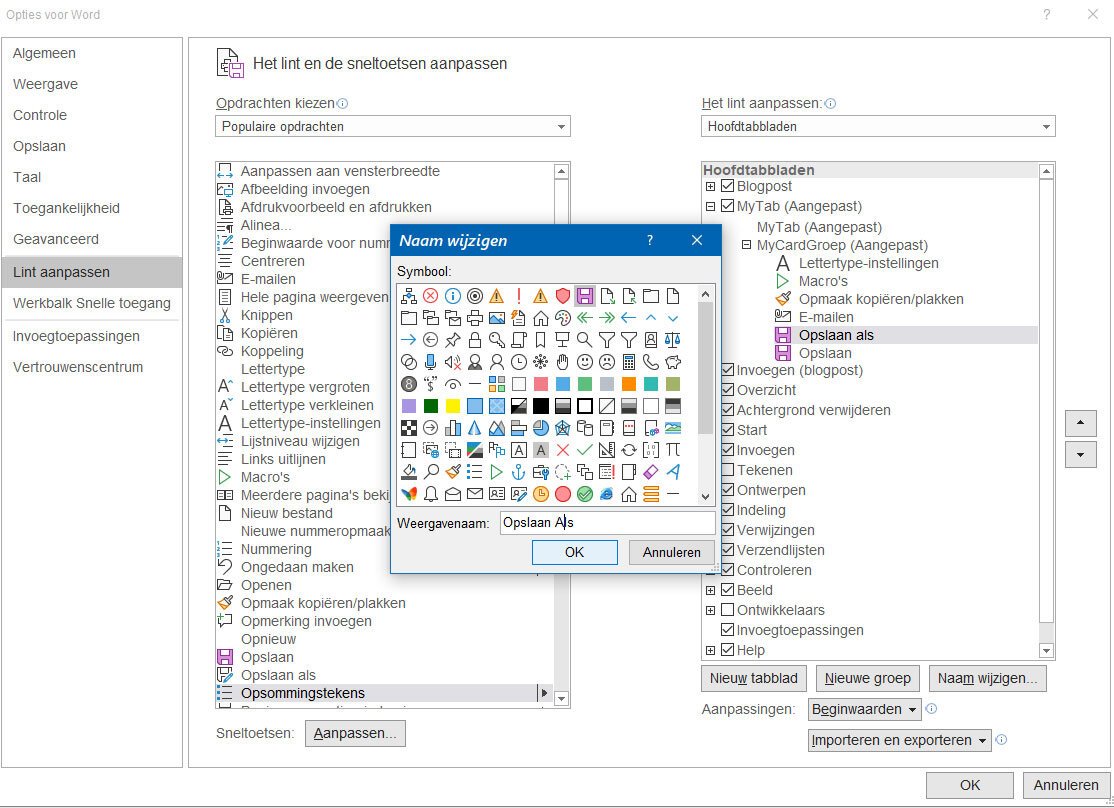Select the paint palette symbol
1114x808 pixels.
pos(563,318)
